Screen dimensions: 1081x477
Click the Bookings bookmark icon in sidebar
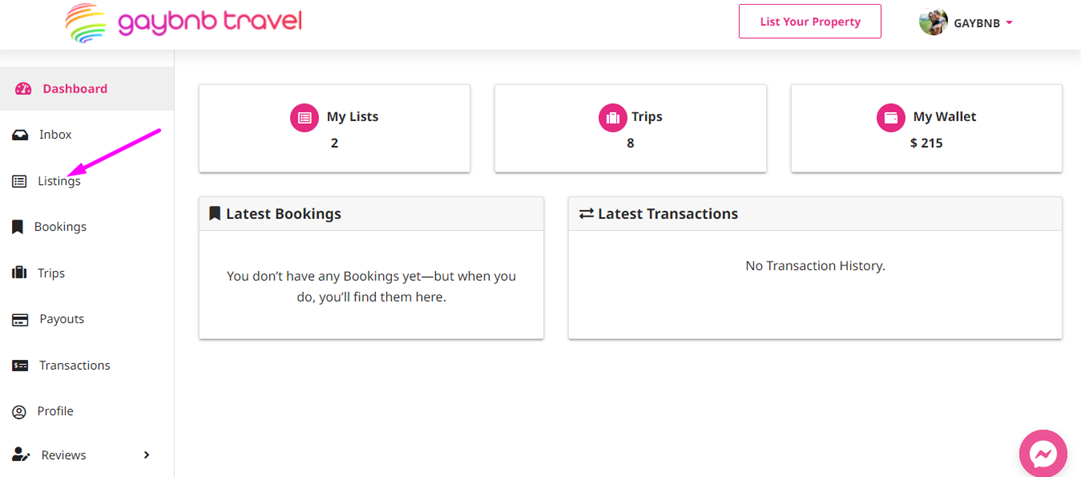(18, 227)
